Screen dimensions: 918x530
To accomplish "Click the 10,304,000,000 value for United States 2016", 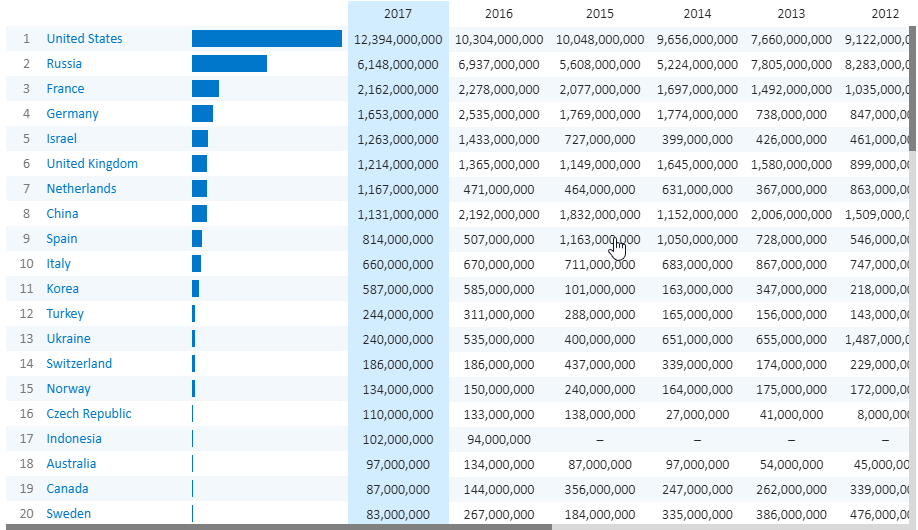I will tap(499, 40).
